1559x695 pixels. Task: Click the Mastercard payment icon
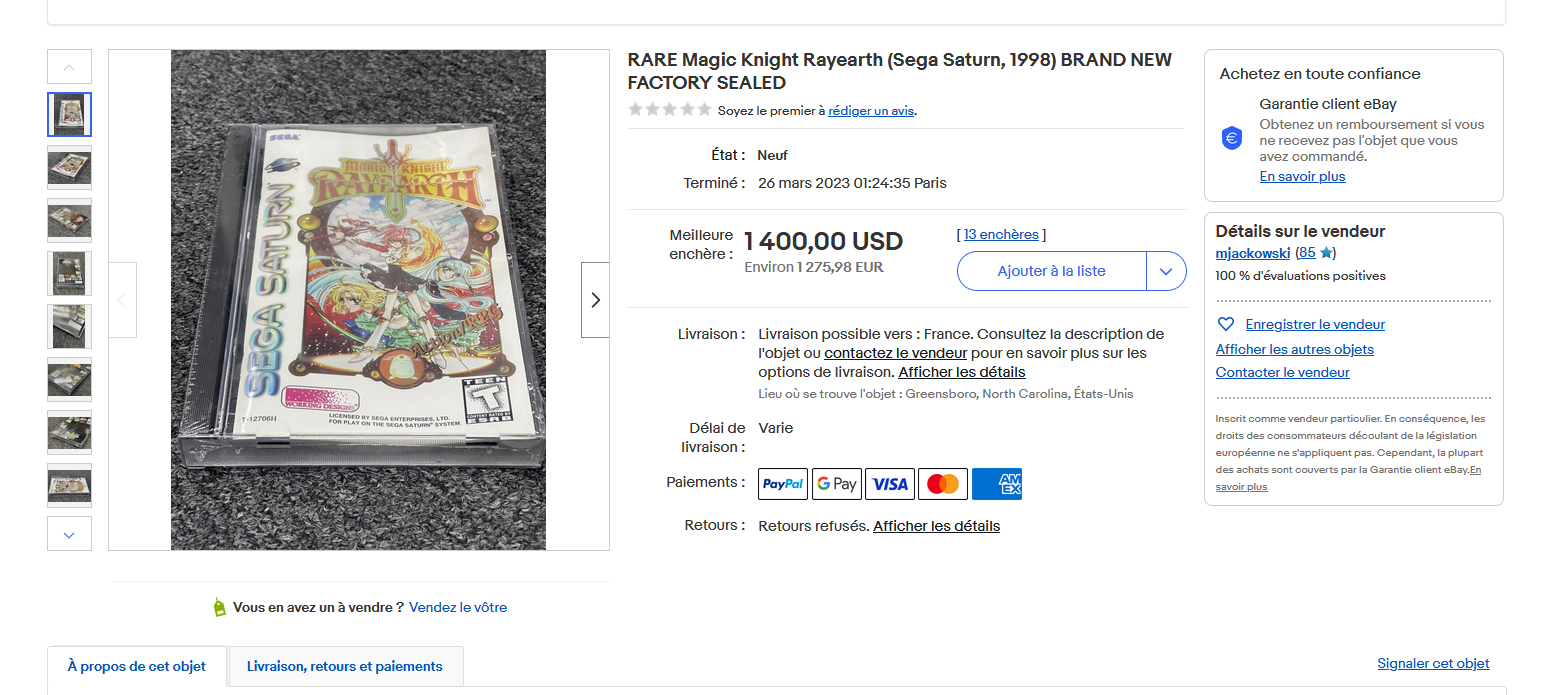pyautogui.click(x=943, y=484)
